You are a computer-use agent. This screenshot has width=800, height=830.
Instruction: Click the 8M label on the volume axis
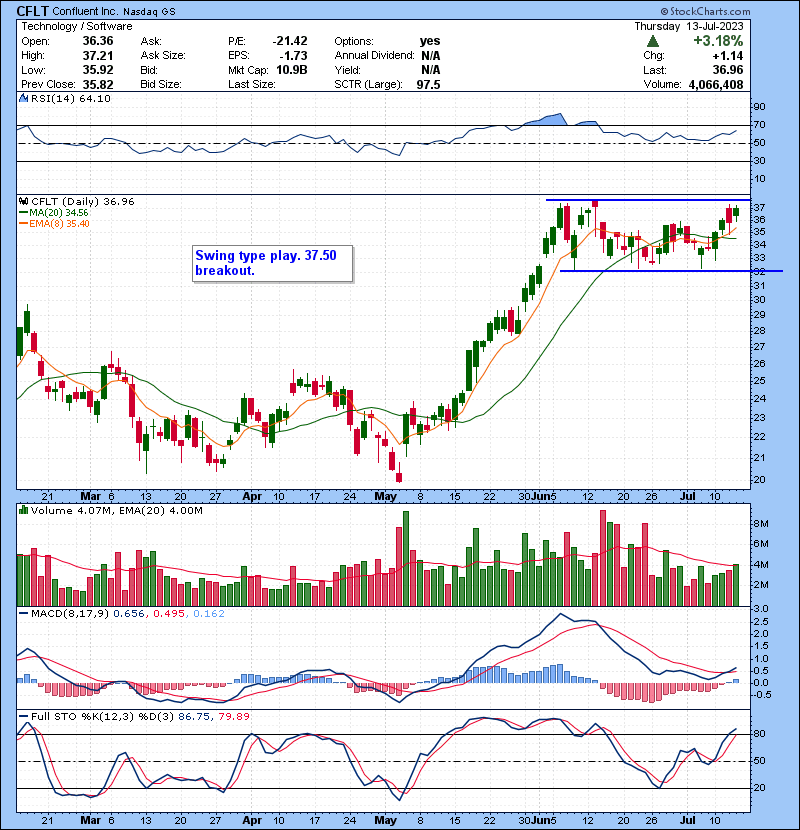(761, 524)
